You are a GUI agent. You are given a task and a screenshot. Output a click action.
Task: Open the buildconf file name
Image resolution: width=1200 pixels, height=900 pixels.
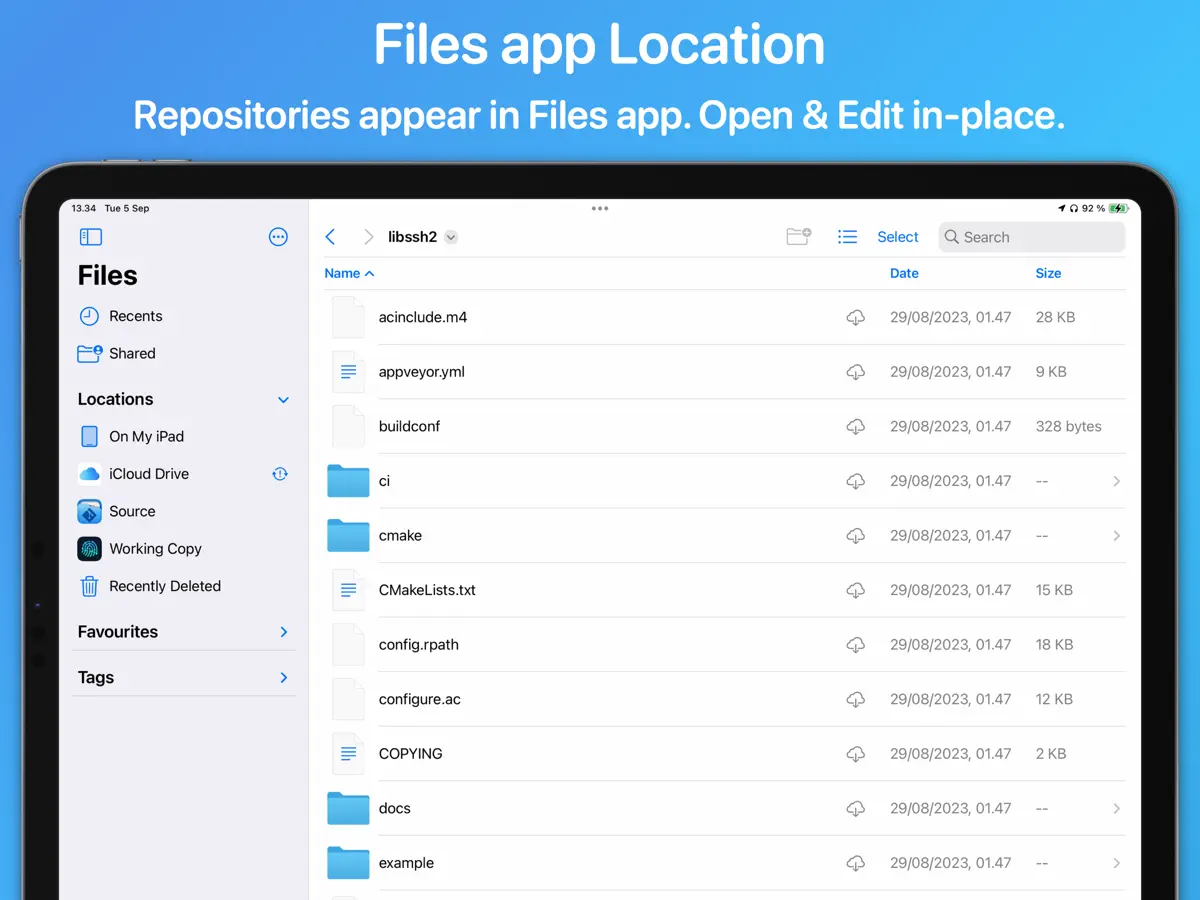(409, 426)
